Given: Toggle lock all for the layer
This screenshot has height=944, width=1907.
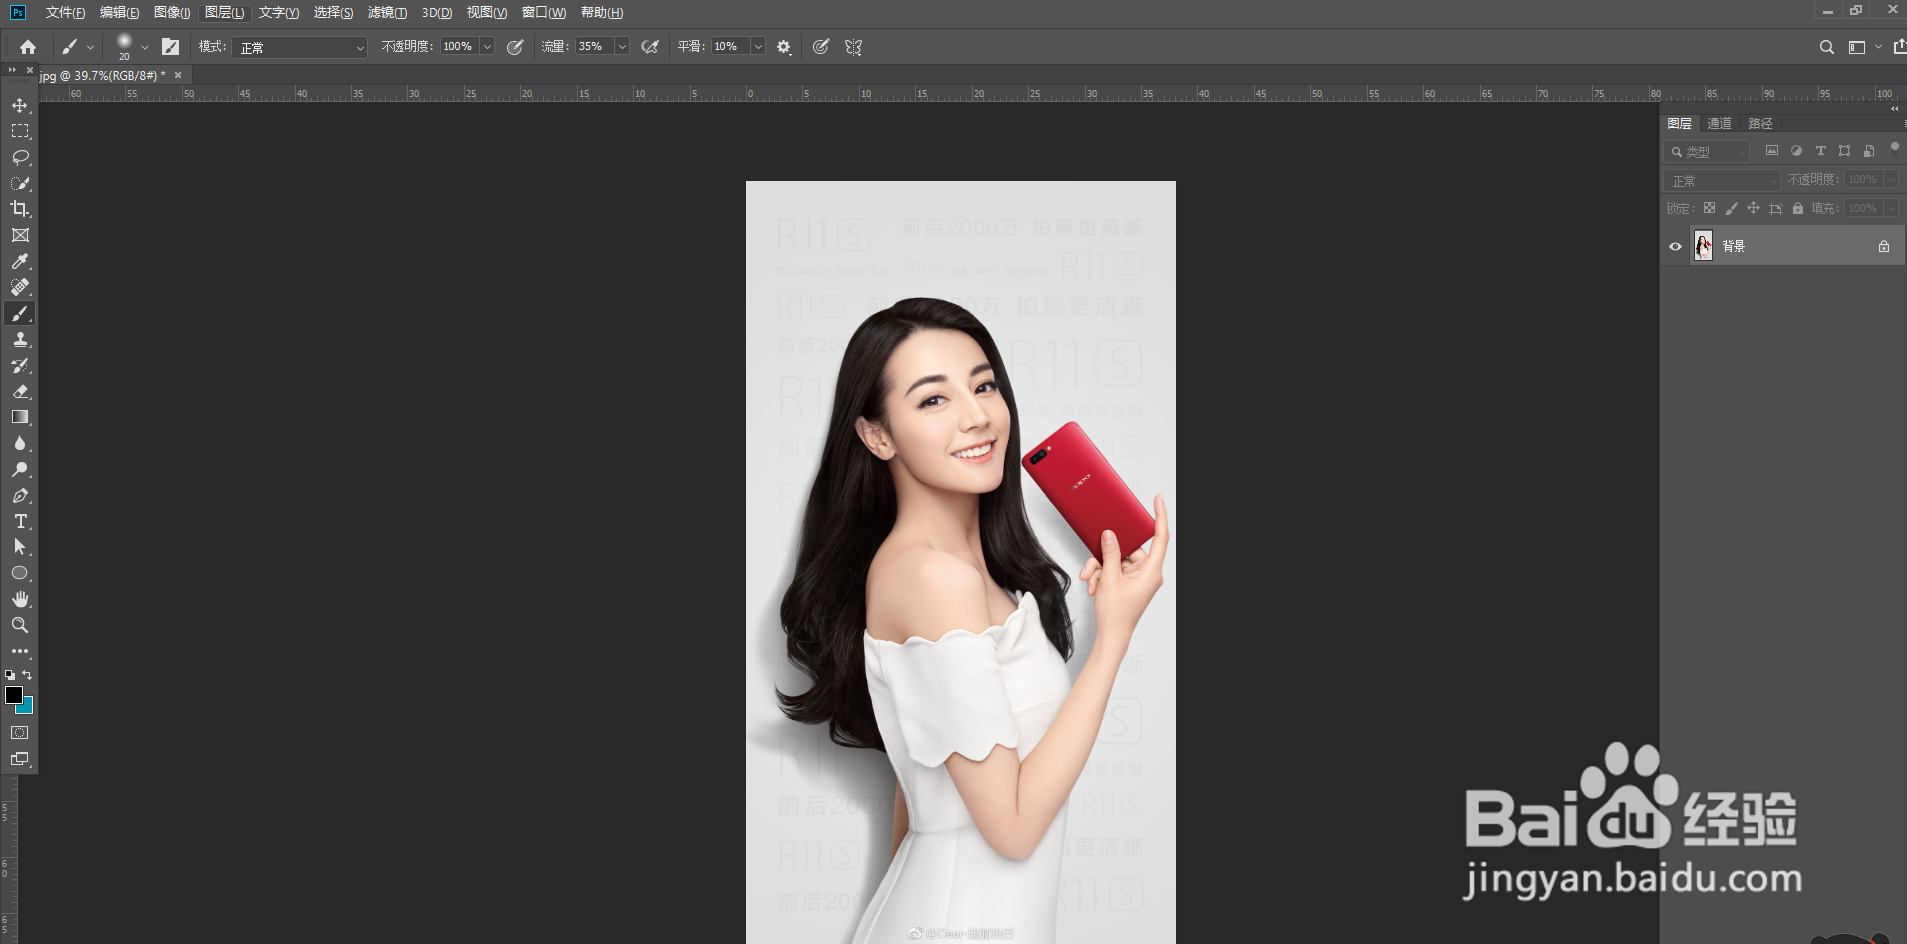Looking at the screenshot, I should pyautogui.click(x=1798, y=208).
